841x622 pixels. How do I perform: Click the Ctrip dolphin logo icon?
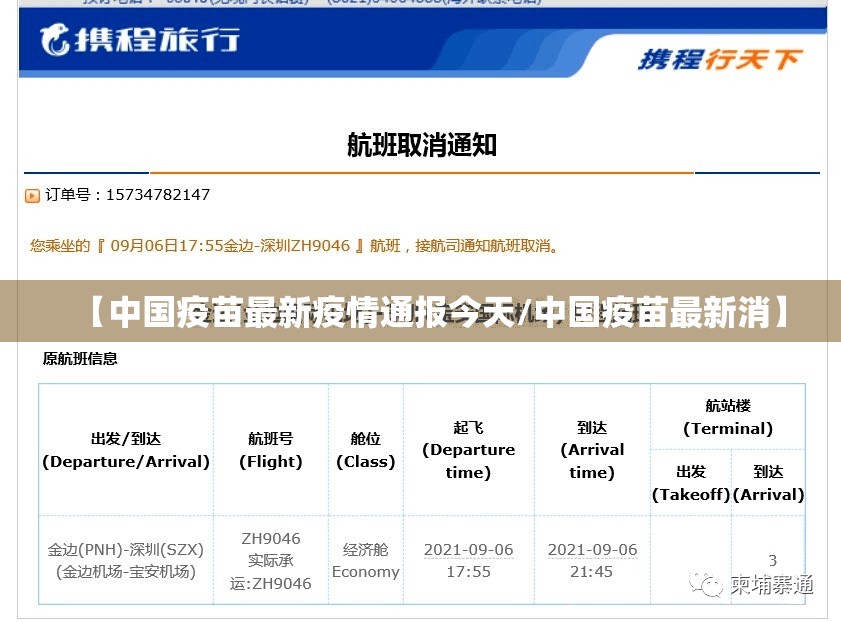click(x=54, y=40)
